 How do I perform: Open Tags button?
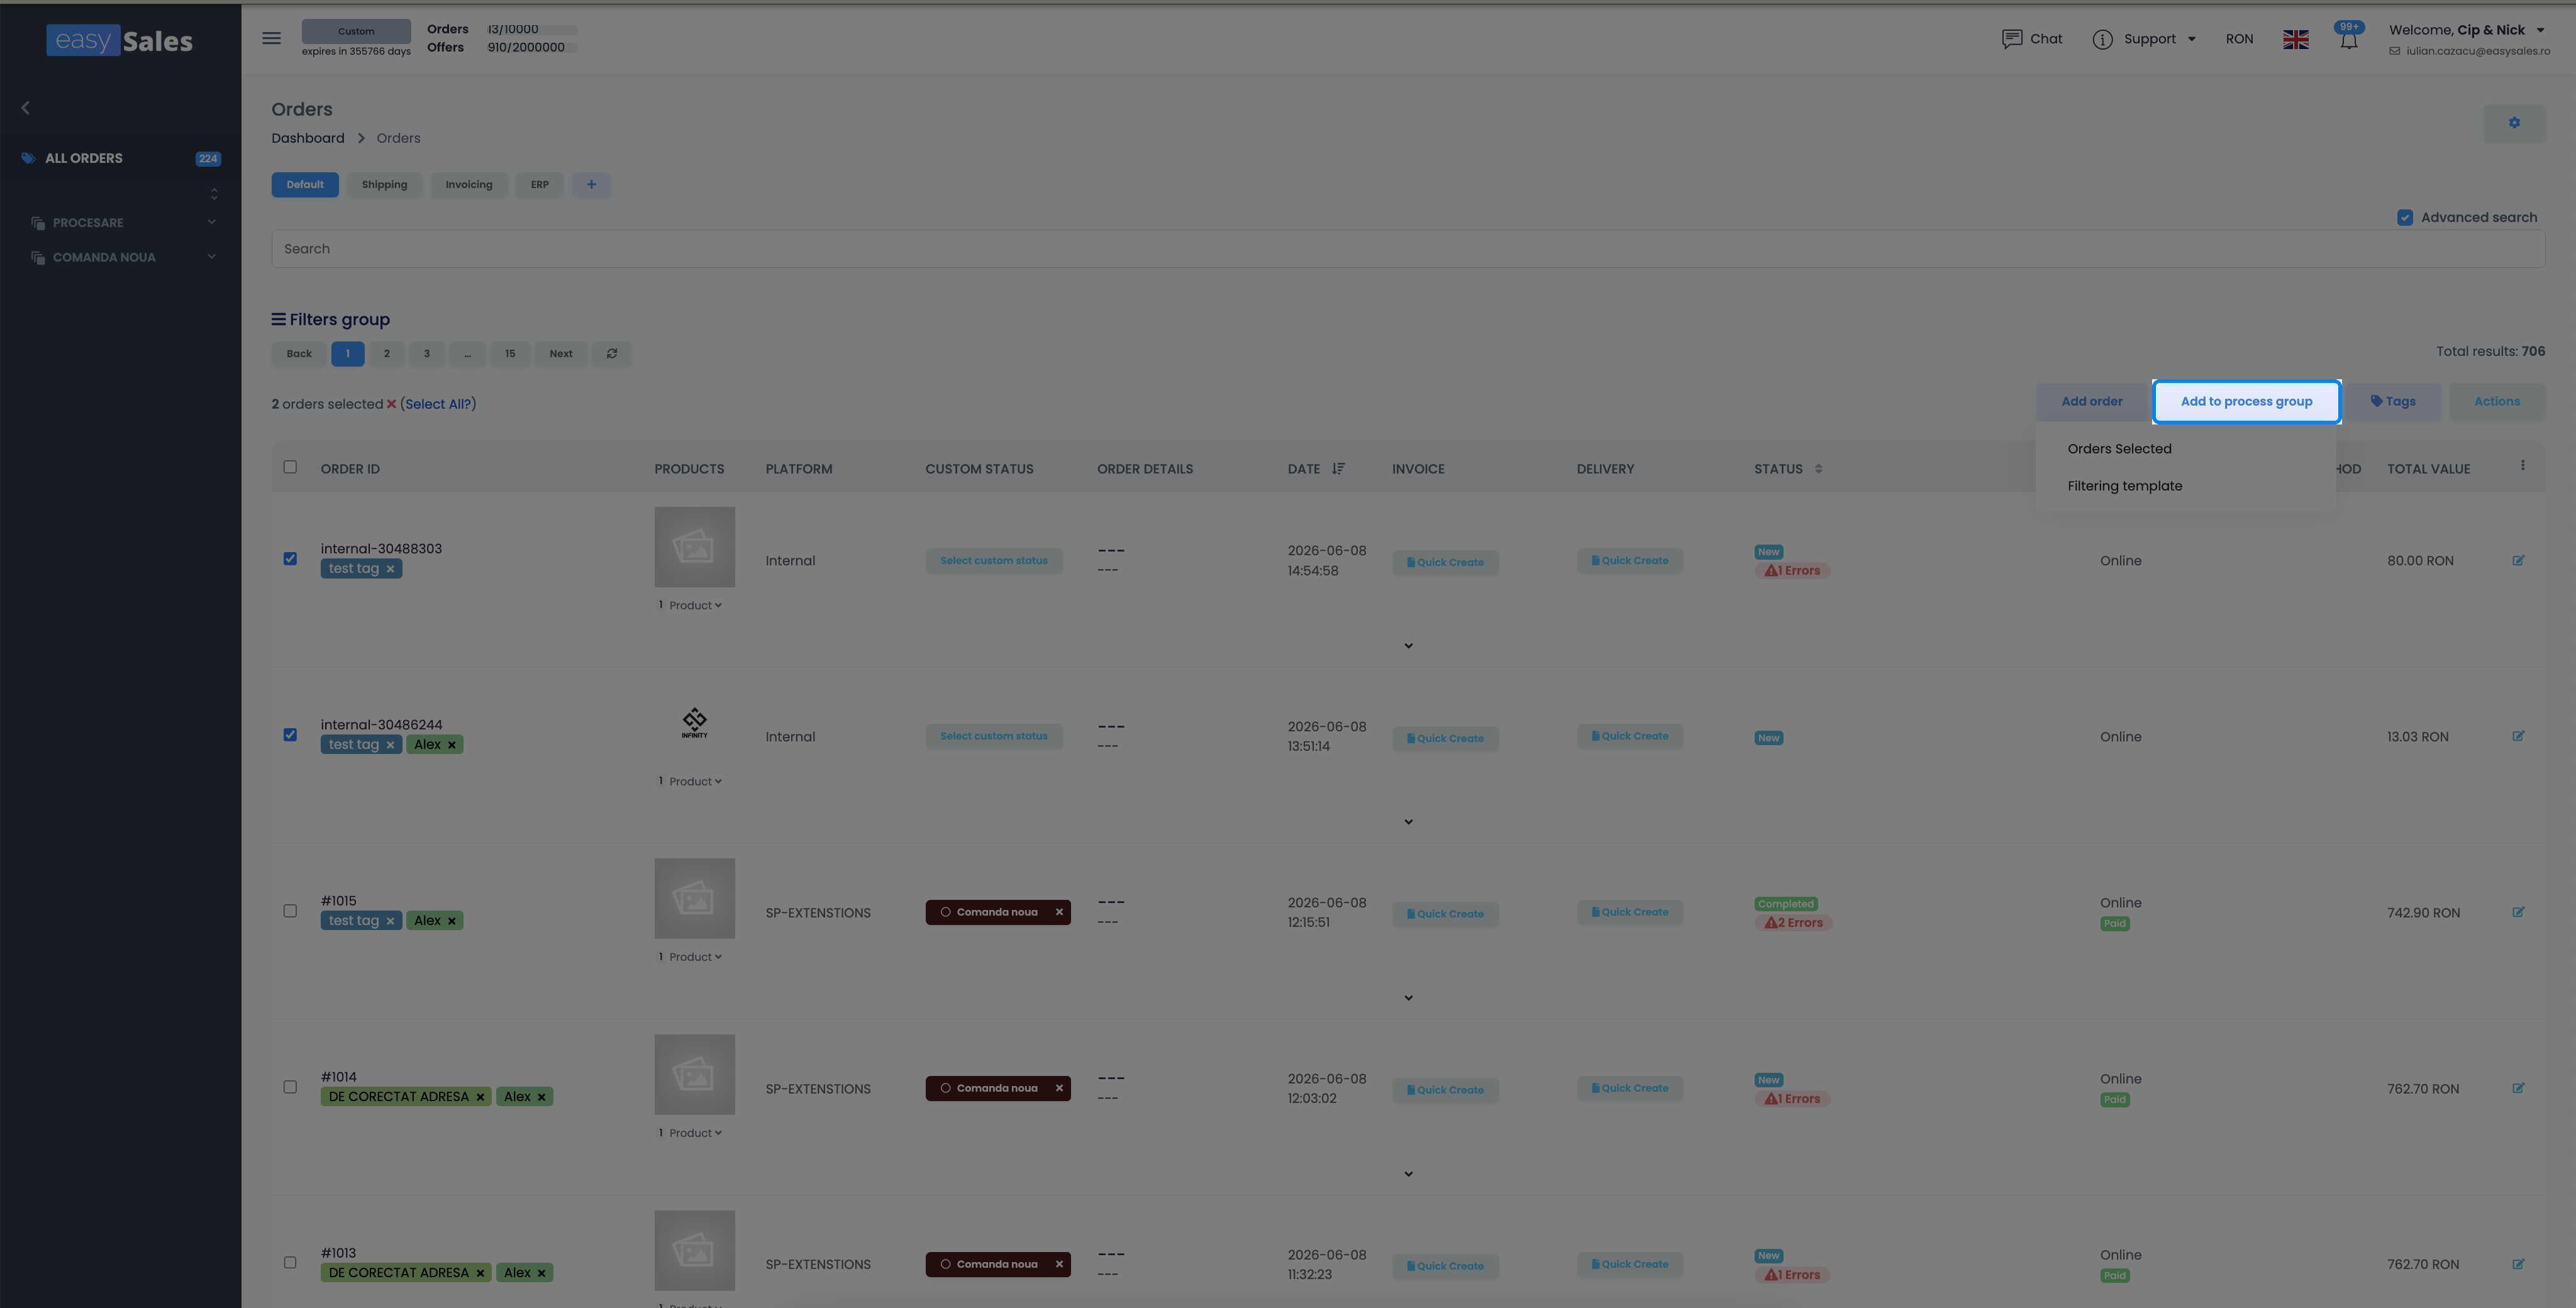click(2392, 402)
